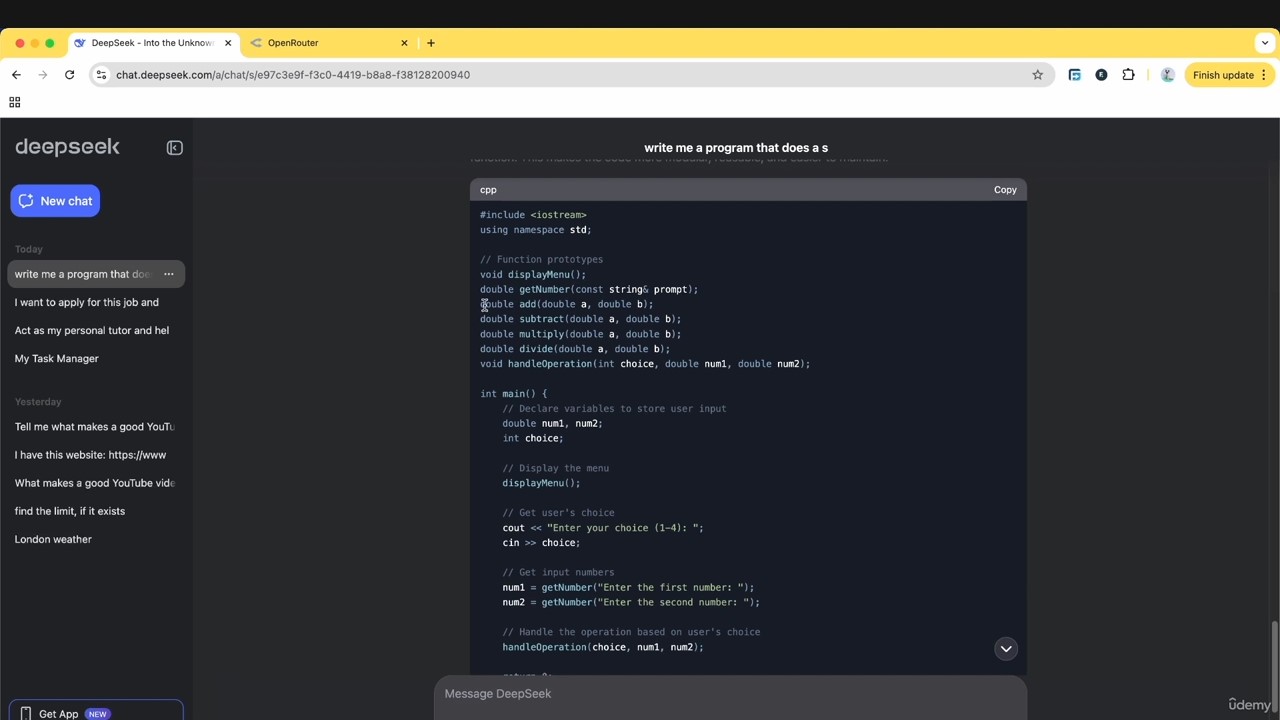Focus the Message DeepSeek input field
This screenshot has width=1280, height=720.
[x=730, y=694]
